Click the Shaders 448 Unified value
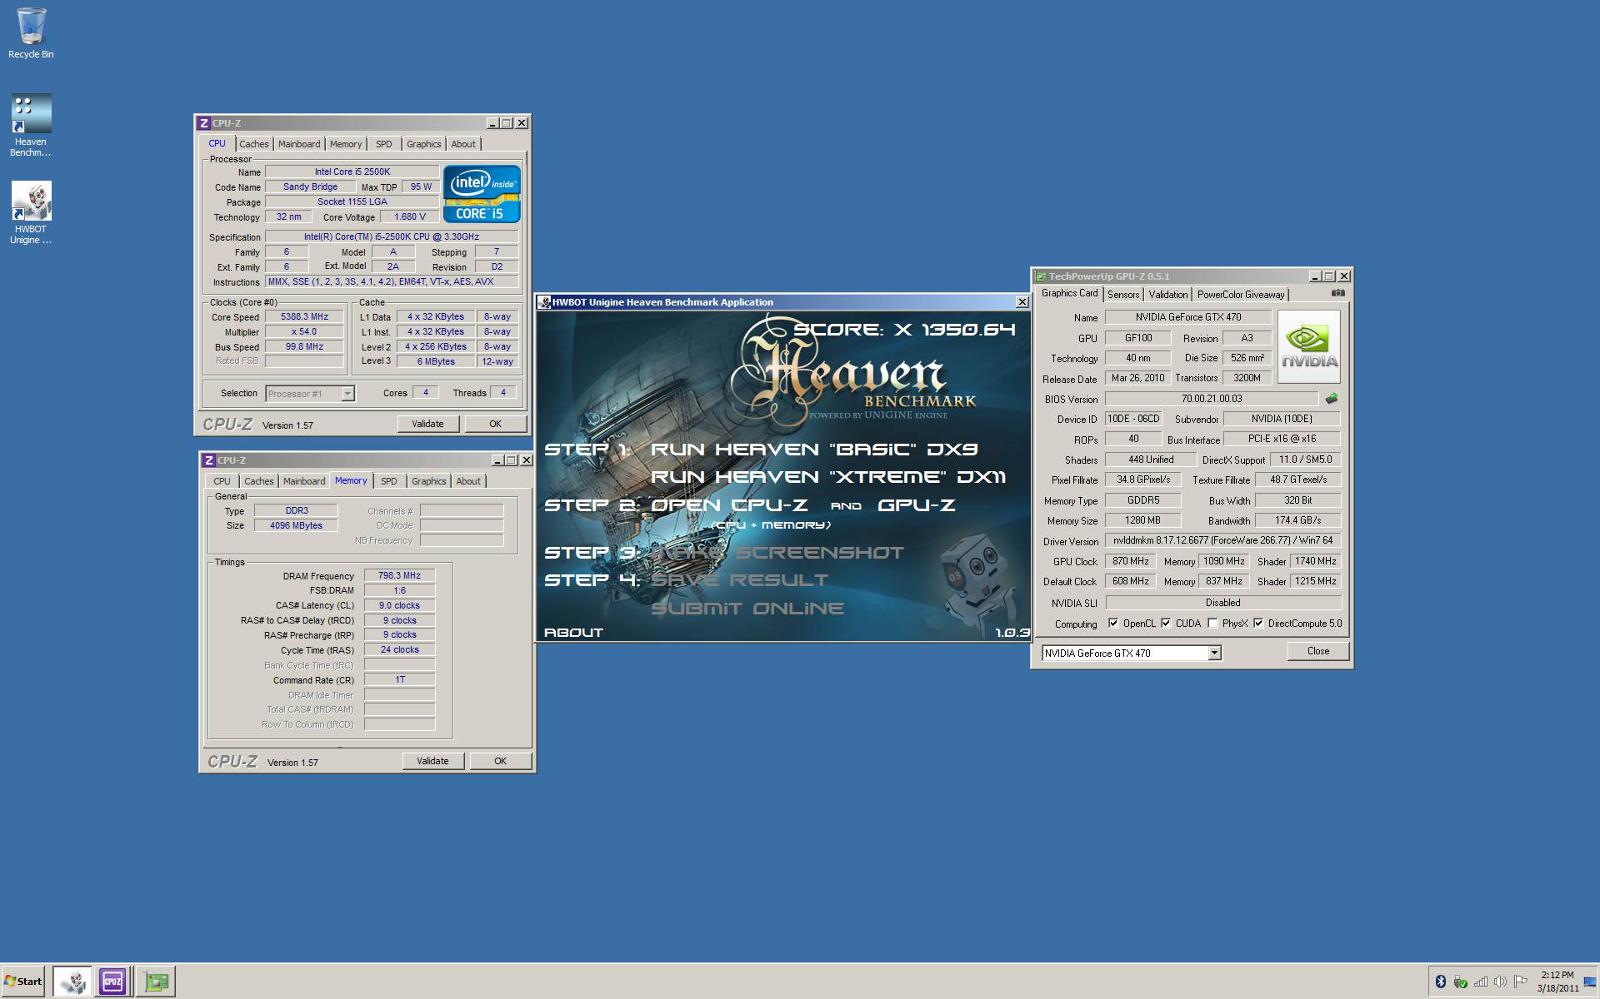This screenshot has height=999, width=1600. (1150, 460)
